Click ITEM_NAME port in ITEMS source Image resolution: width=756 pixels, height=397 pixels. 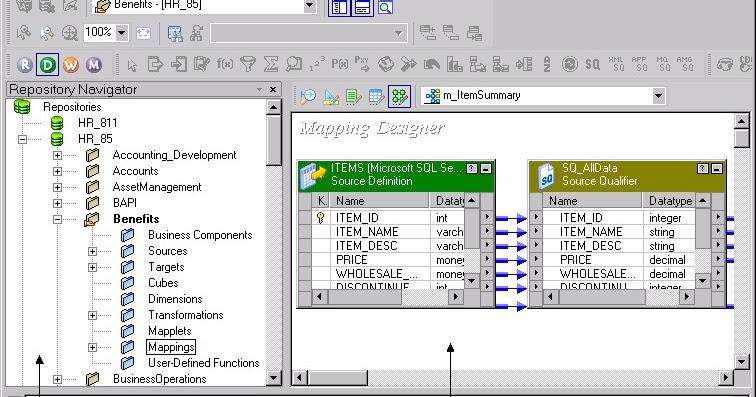pyautogui.click(x=367, y=232)
